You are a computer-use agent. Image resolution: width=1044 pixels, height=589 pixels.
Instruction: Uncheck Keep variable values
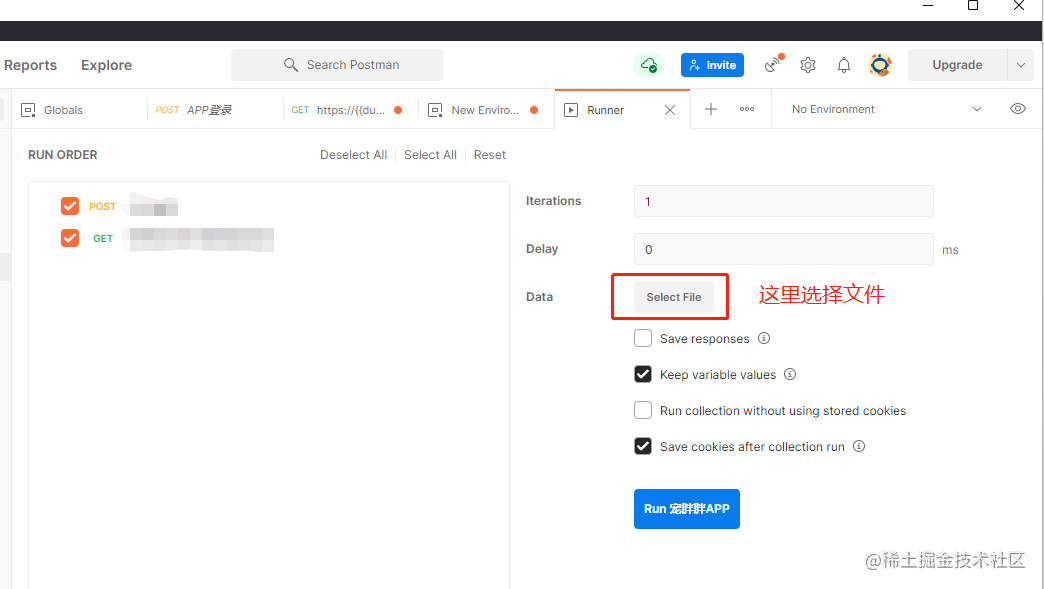coord(643,375)
